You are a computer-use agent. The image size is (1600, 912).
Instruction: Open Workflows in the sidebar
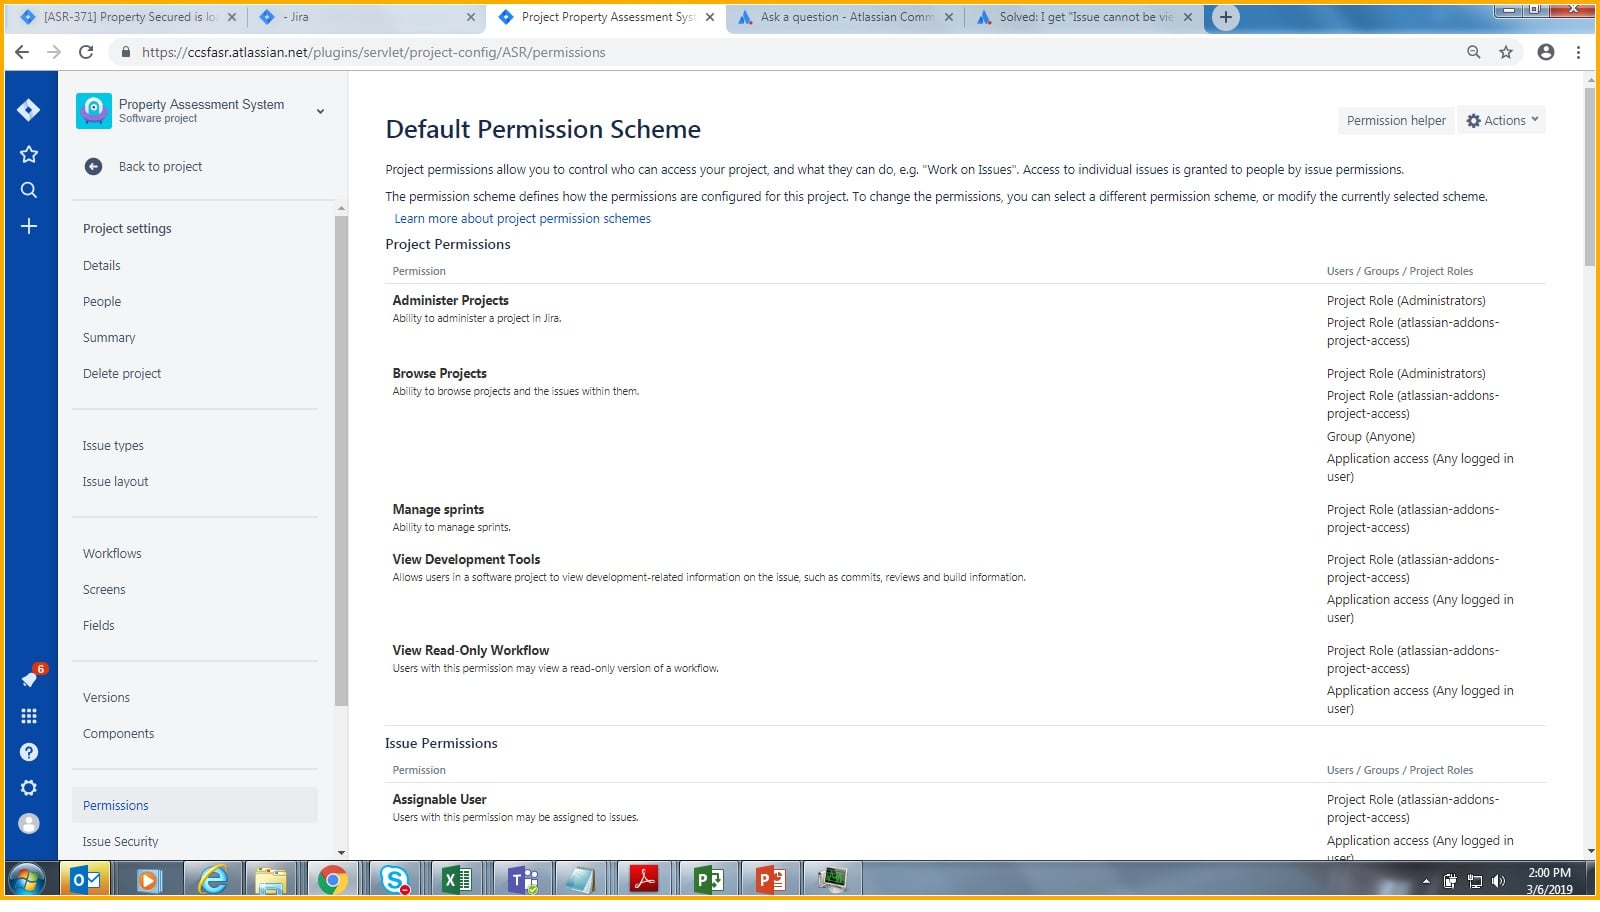(112, 554)
